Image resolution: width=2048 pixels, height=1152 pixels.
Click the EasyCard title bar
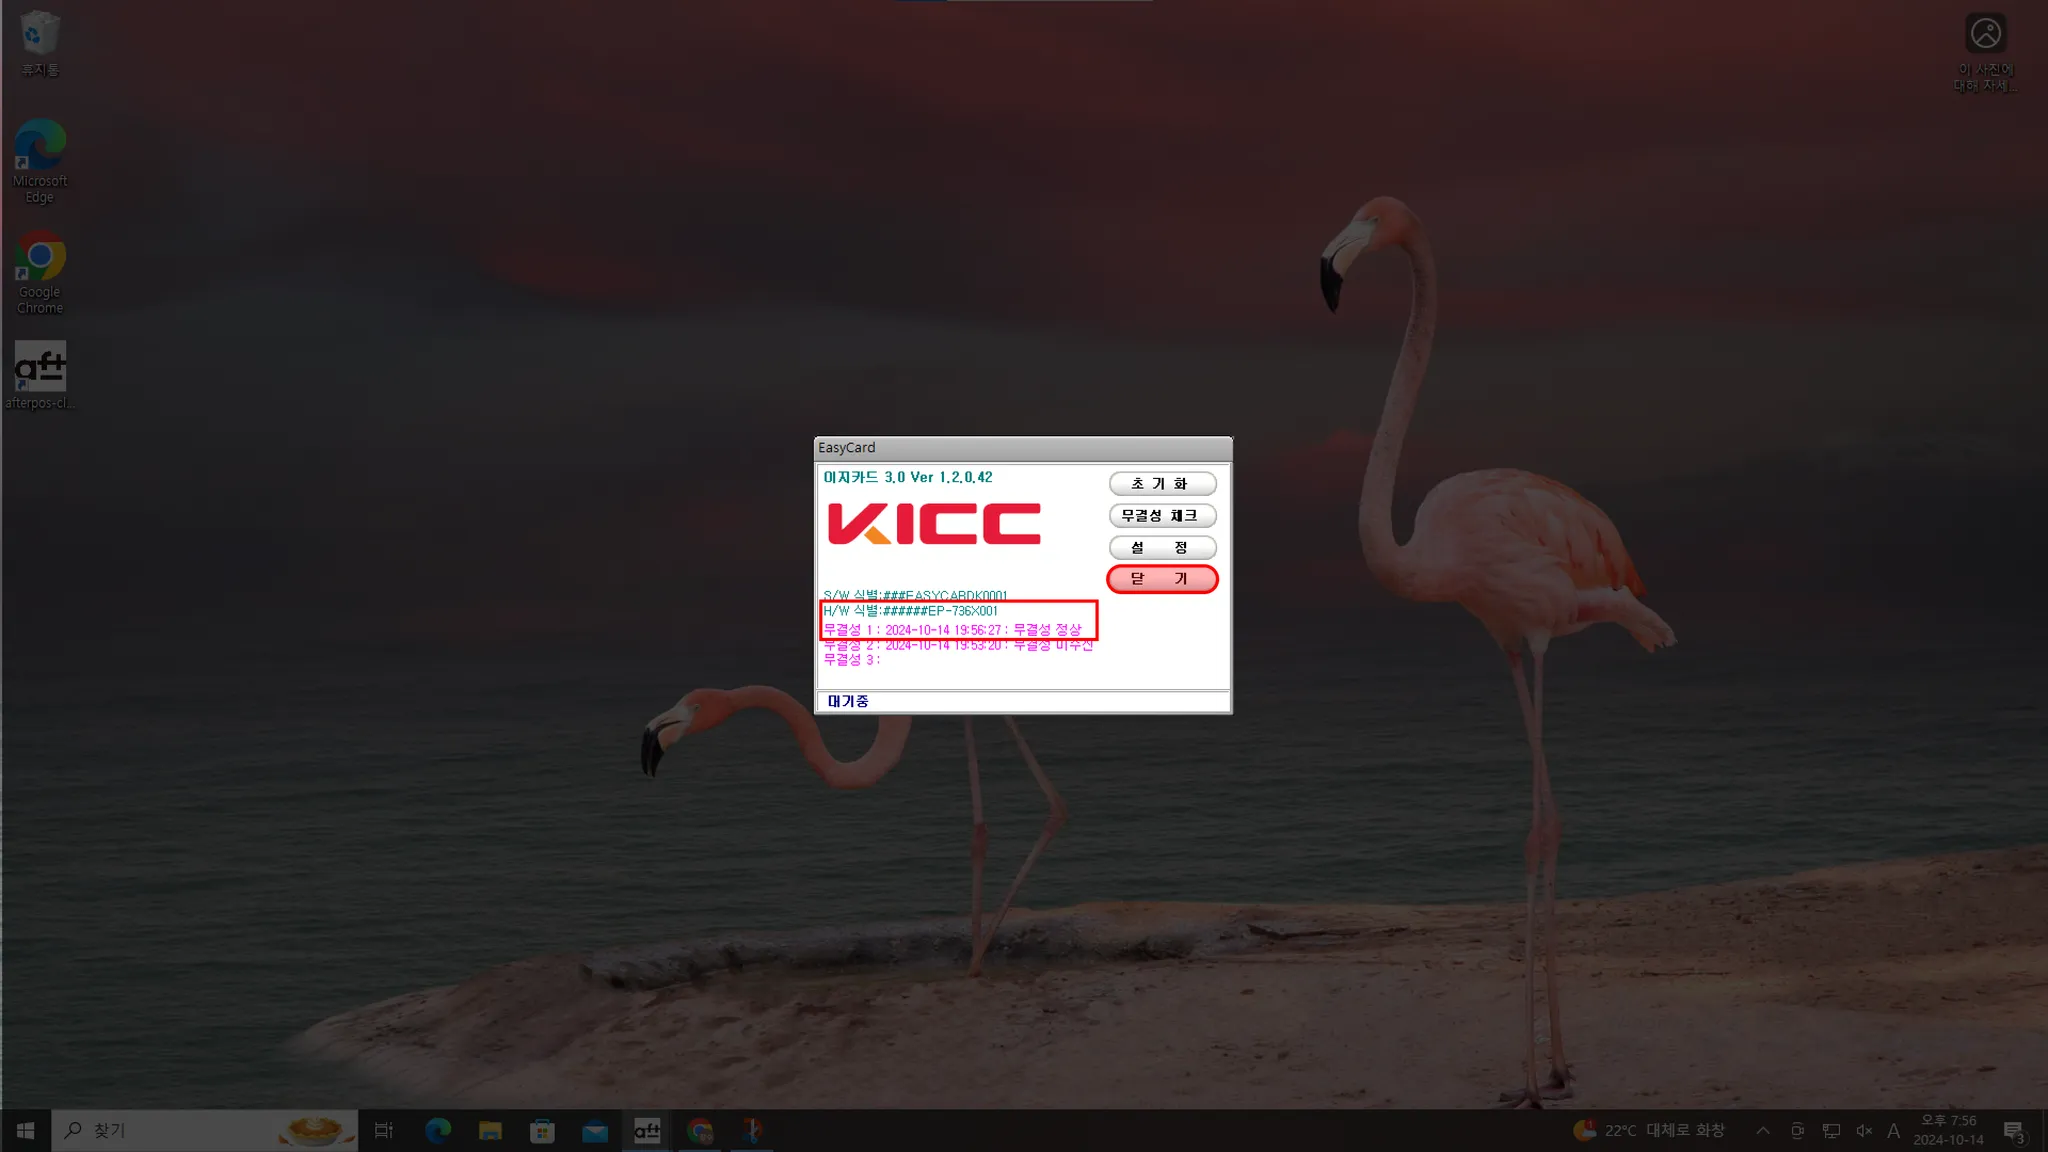1023,448
